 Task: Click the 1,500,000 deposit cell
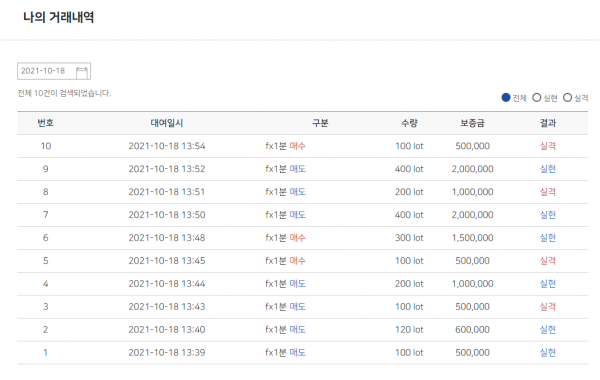point(473,238)
